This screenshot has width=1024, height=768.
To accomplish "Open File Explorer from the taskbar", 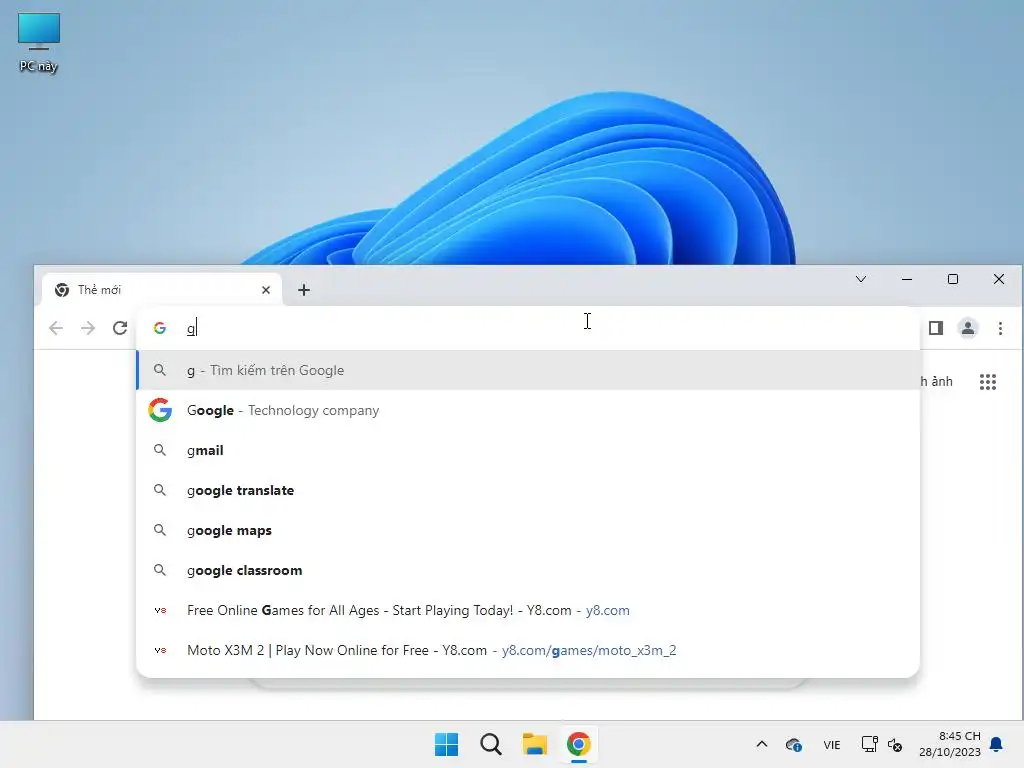I will pyautogui.click(x=535, y=744).
